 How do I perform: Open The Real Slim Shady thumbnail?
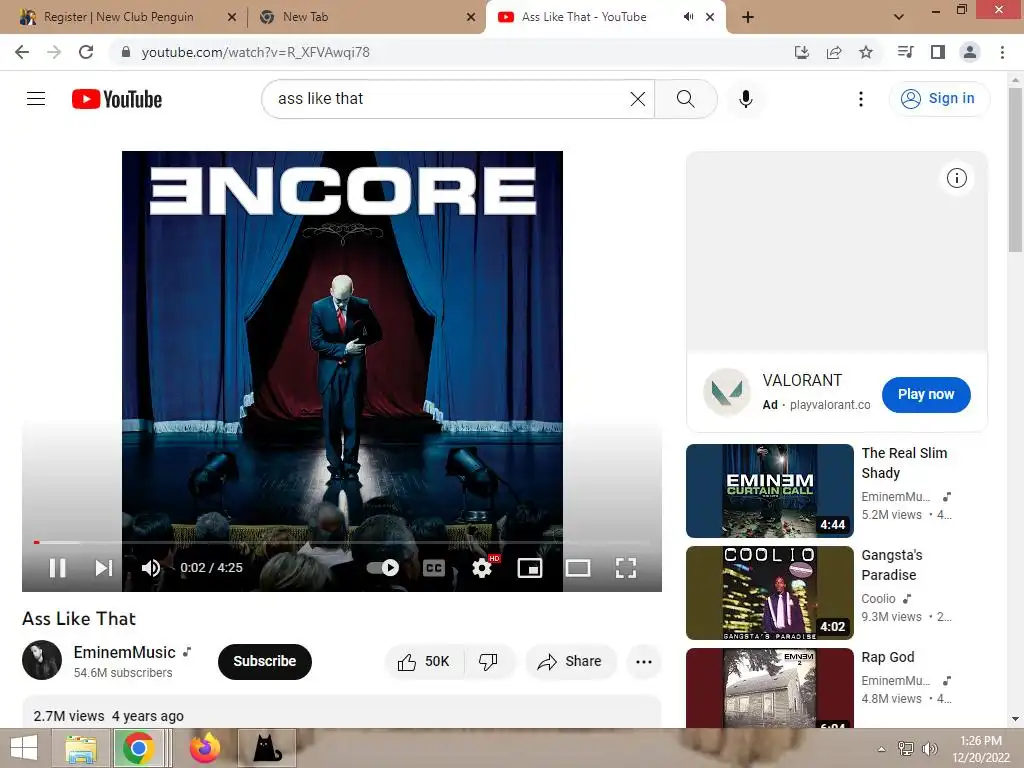point(769,491)
